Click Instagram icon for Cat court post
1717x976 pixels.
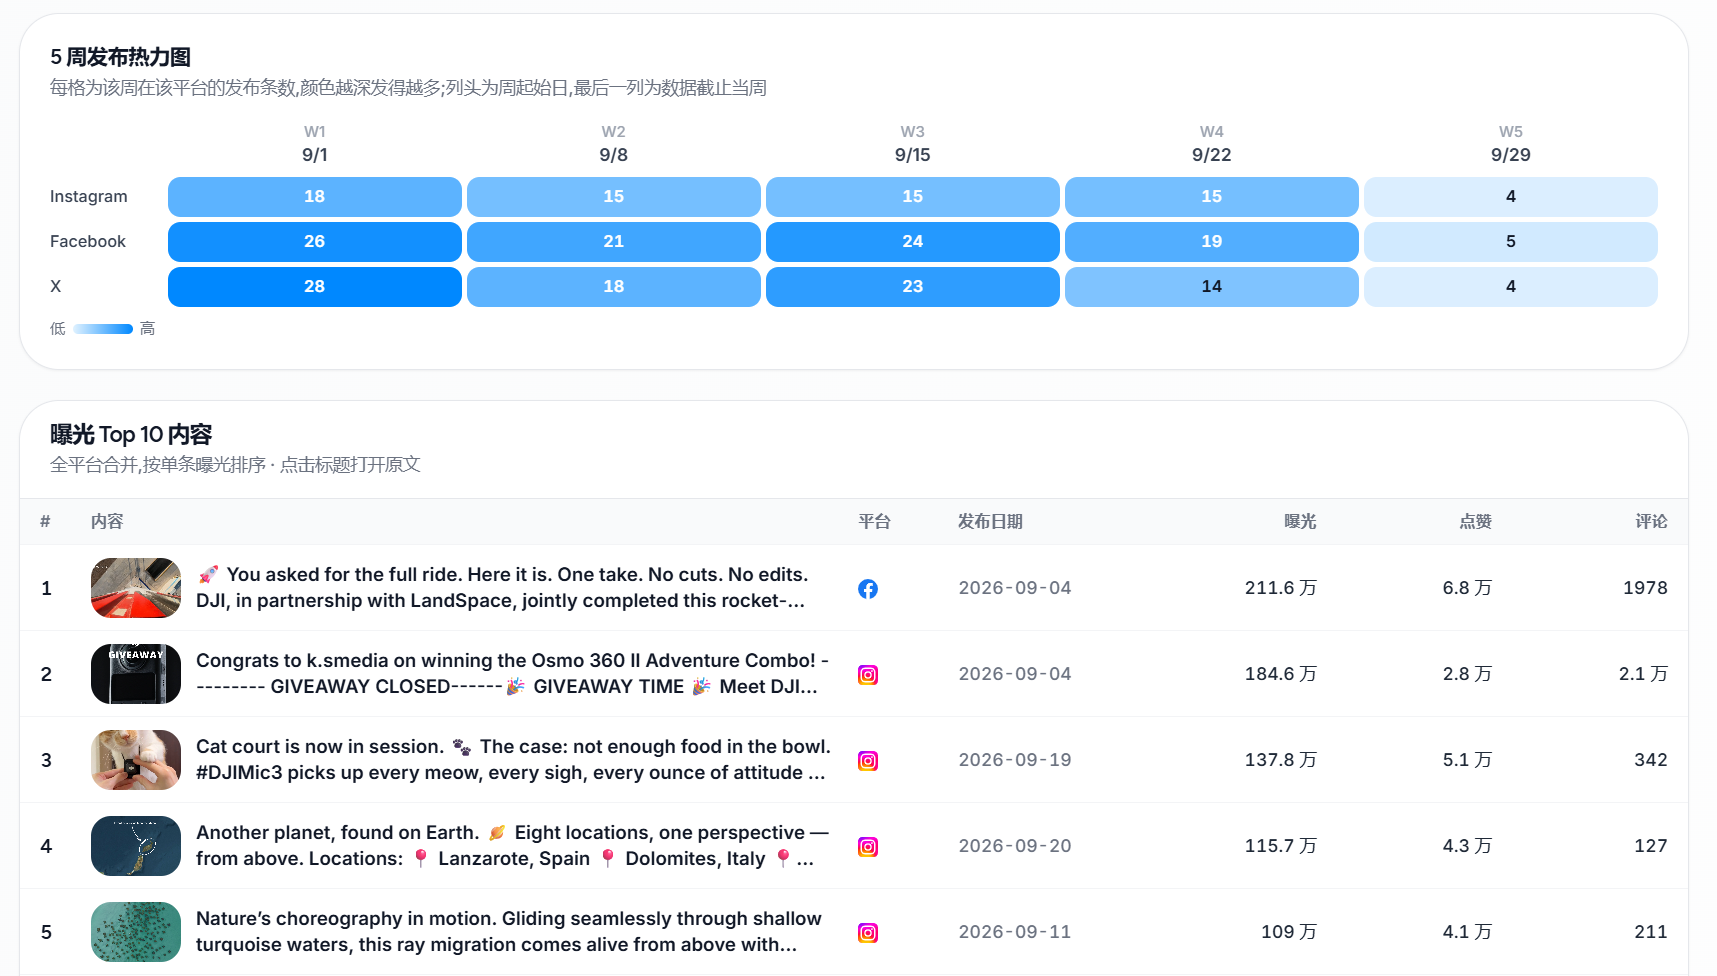pos(868,761)
